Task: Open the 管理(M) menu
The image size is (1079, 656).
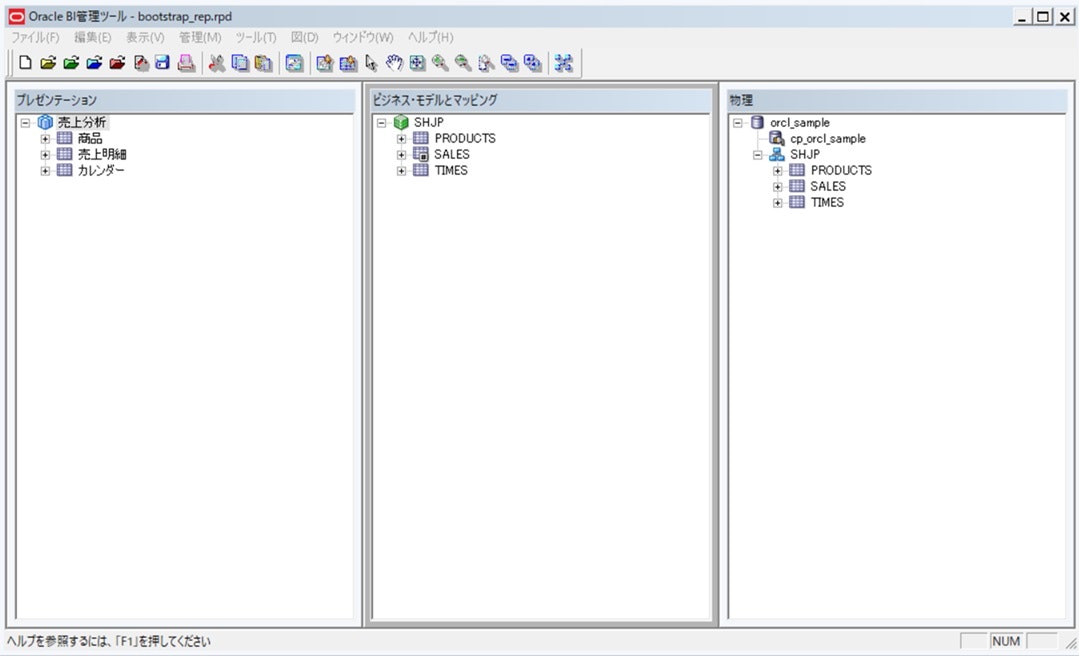Action: coord(200,37)
